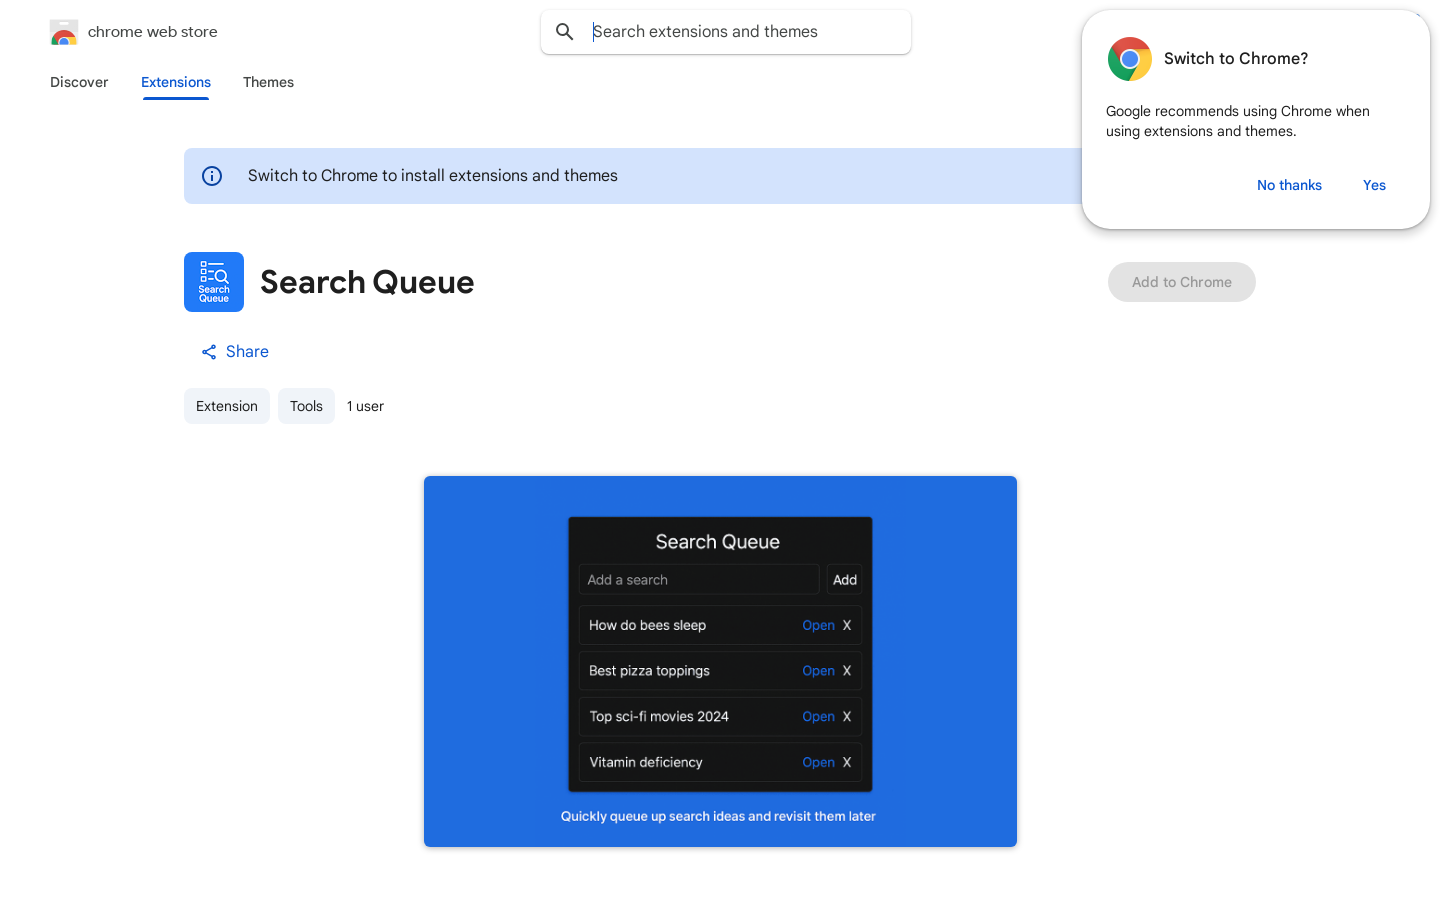Open the Themes tab
The height and width of the screenshot is (900, 1440).
point(268,82)
